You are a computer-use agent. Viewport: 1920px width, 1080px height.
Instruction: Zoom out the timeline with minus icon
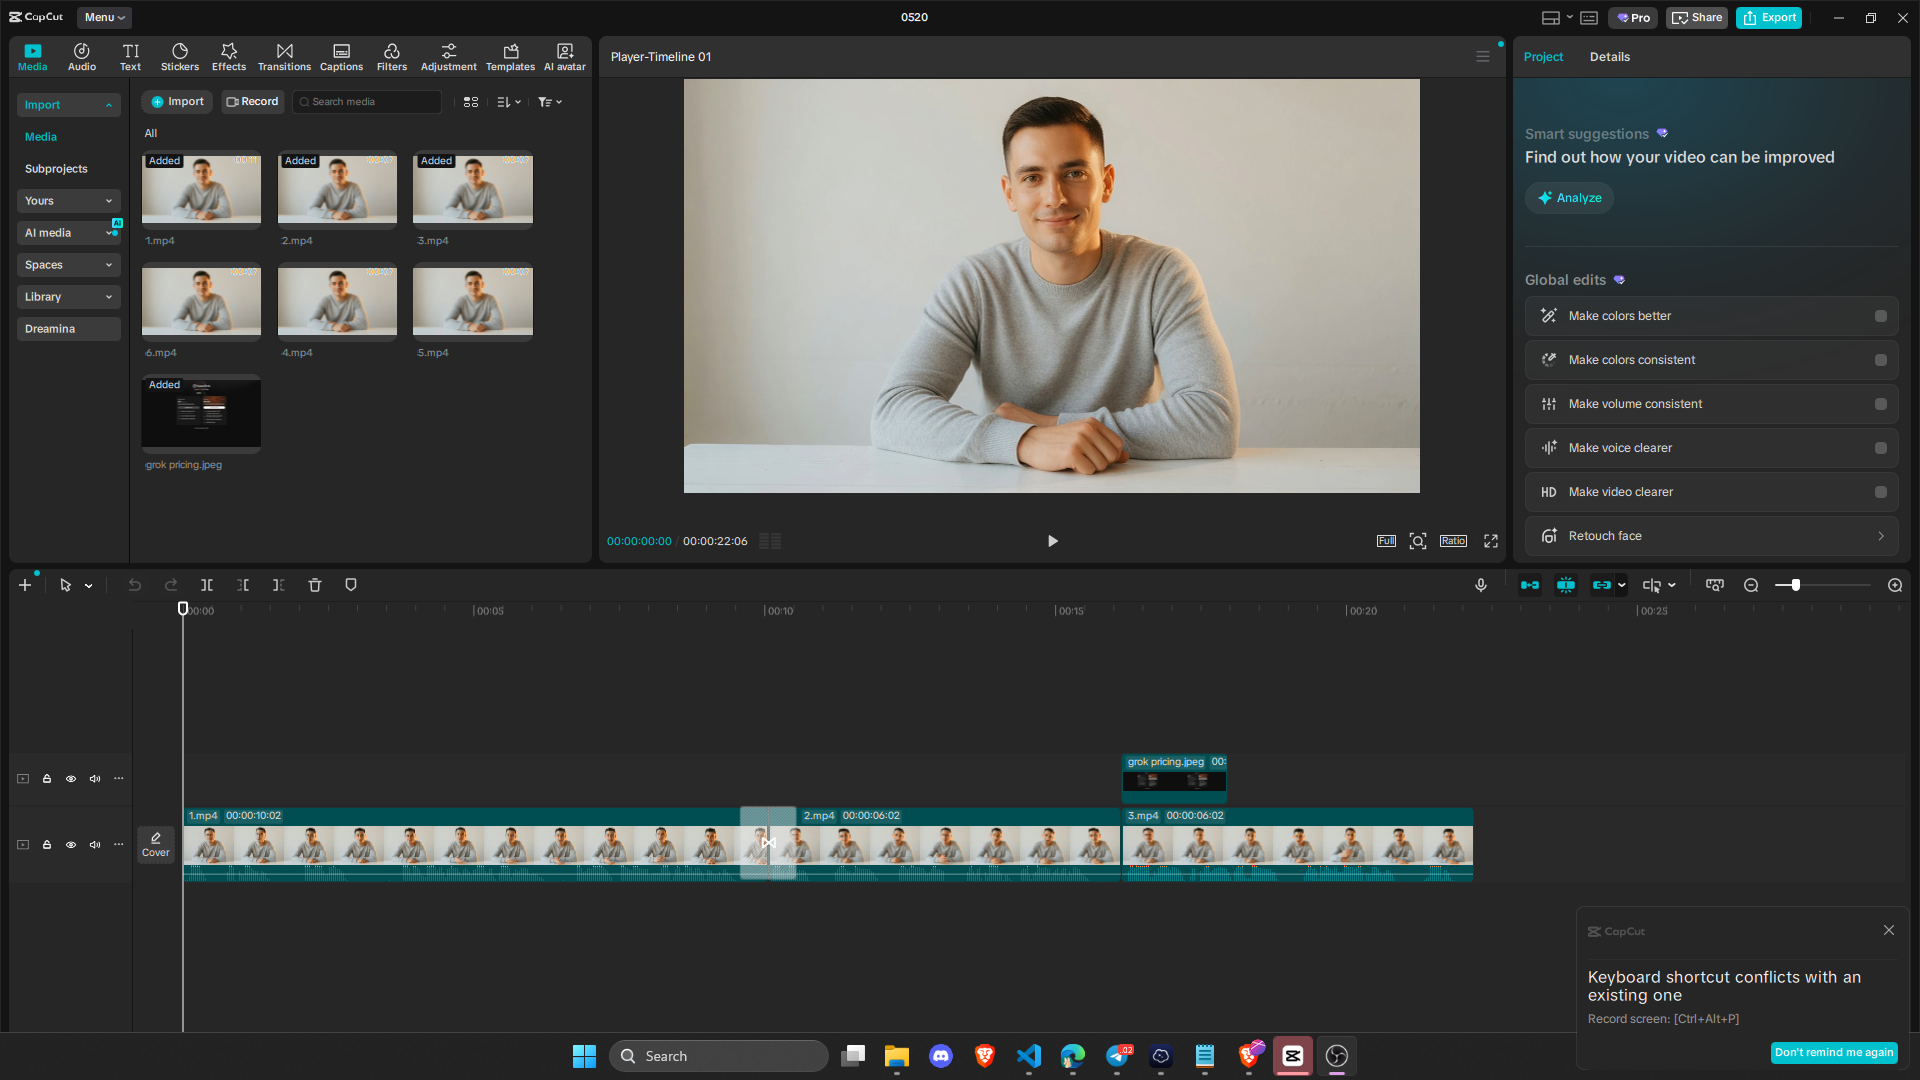tap(1751, 585)
